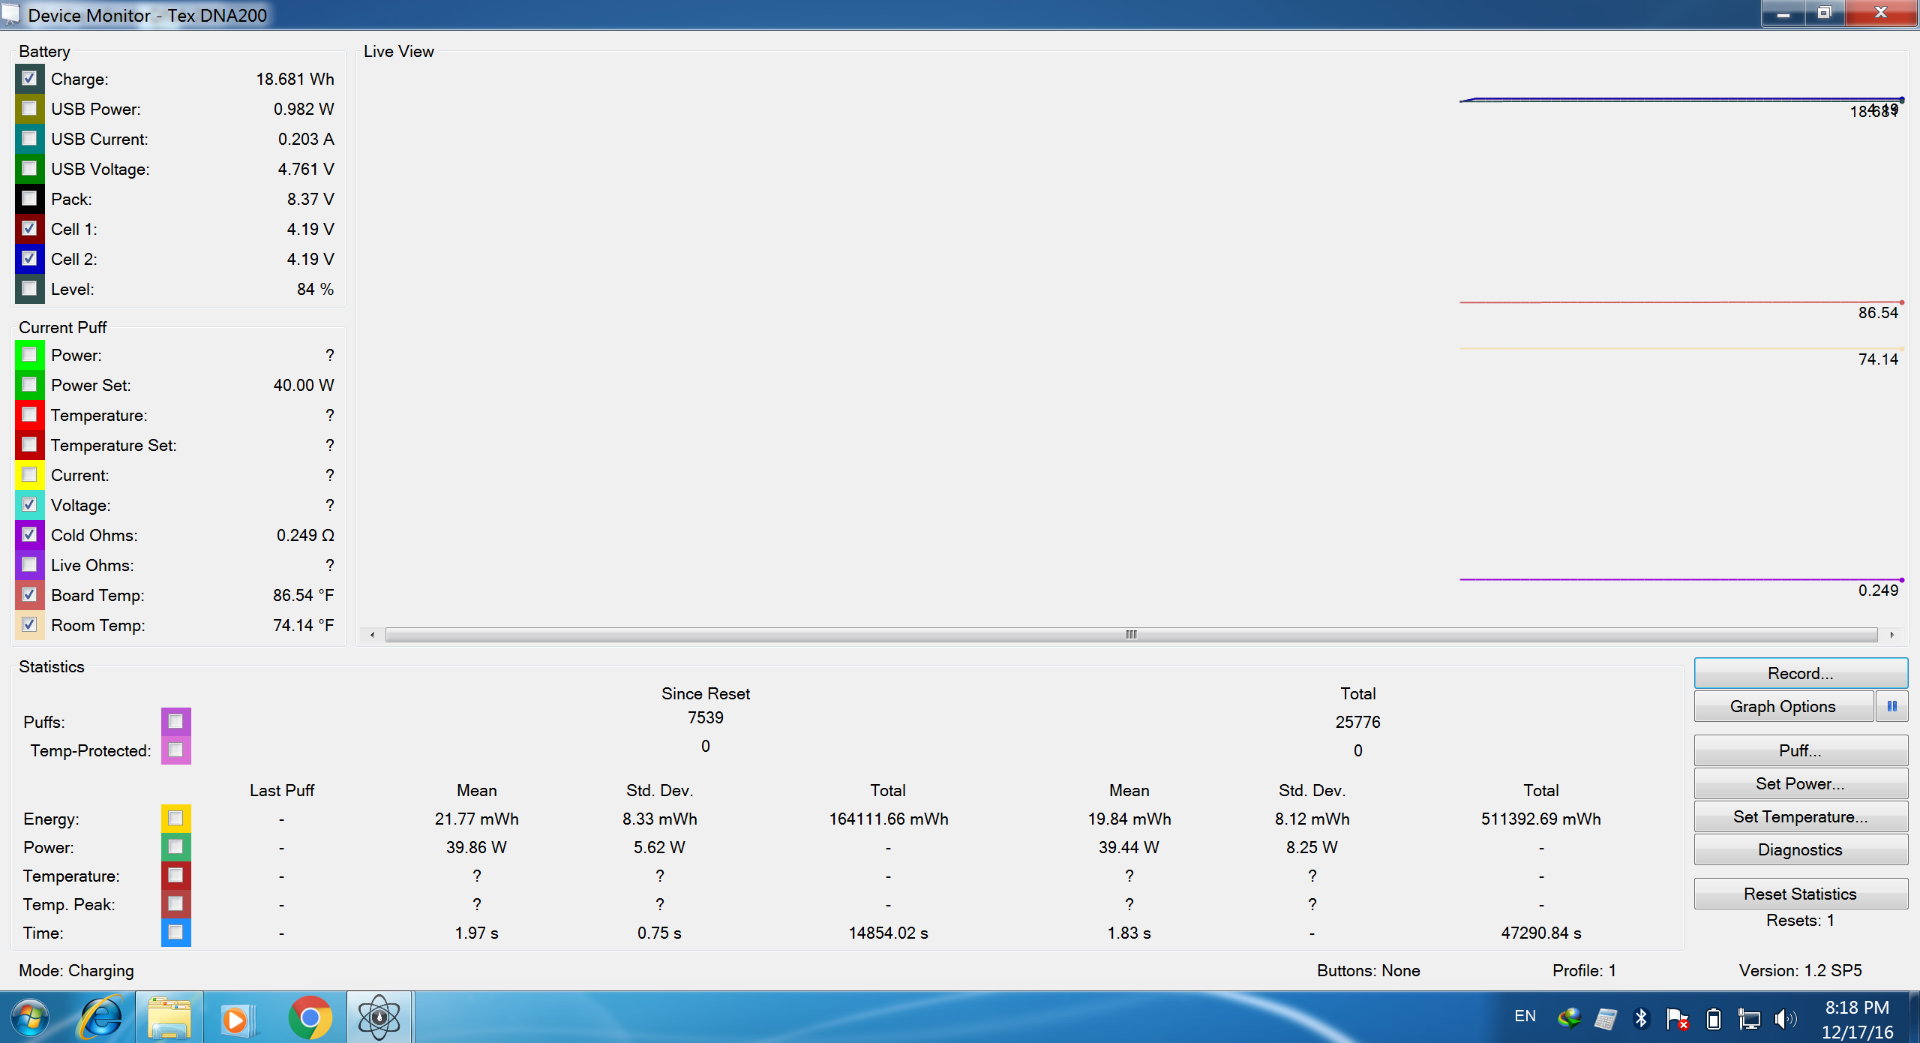Launch Google Chrome from taskbar
The height and width of the screenshot is (1043, 1920).
(310, 1018)
